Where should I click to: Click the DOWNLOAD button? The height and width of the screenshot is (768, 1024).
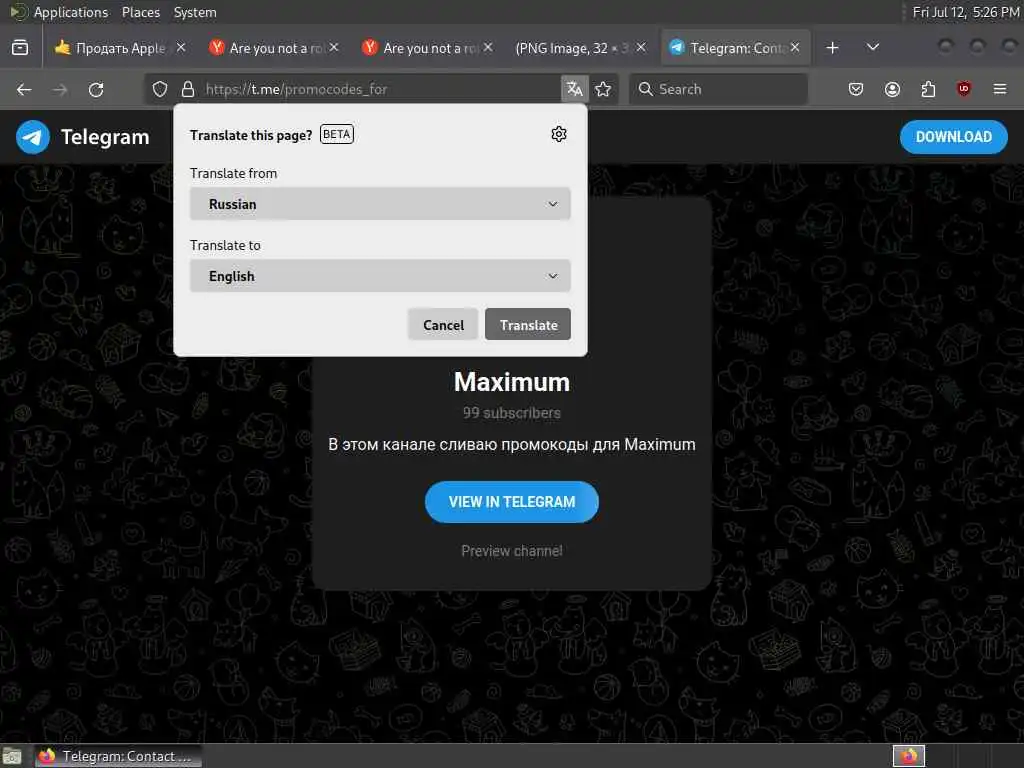point(953,137)
